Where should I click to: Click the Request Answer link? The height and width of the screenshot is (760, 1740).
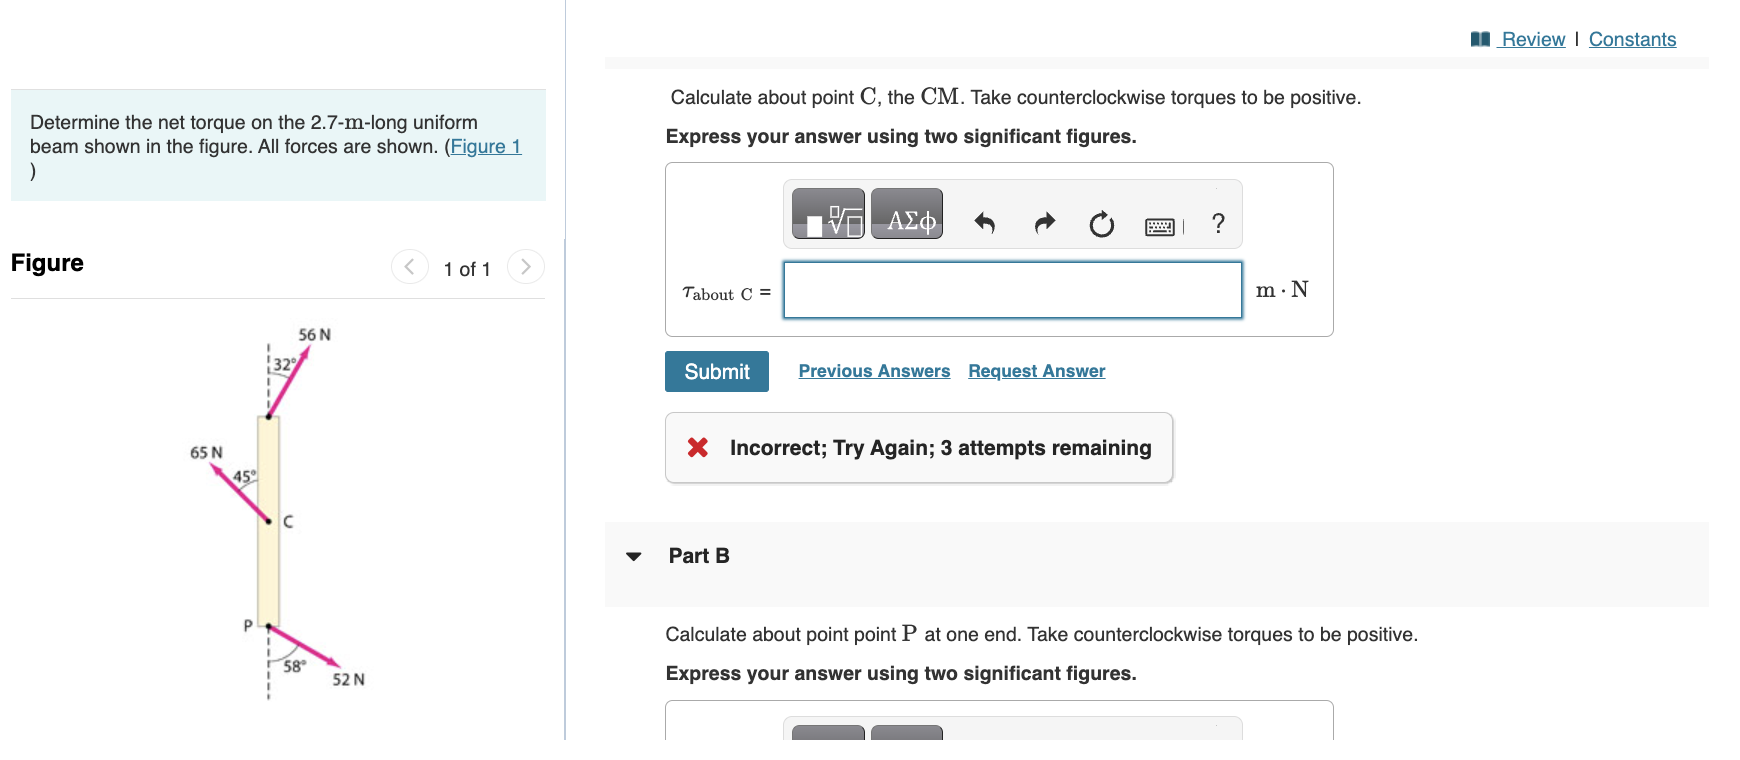coord(1036,371)
